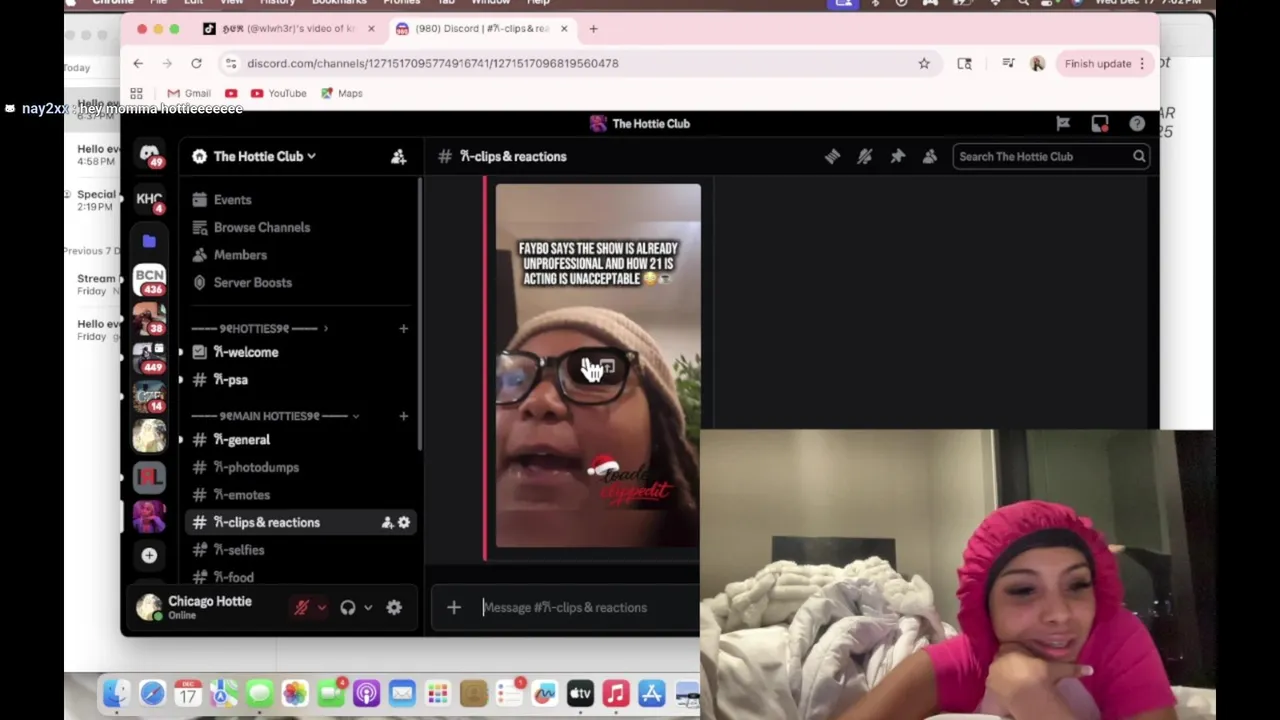This screenshot has height=720, width=1280.
Task: Open Maps bookmark
Action: 341,93
